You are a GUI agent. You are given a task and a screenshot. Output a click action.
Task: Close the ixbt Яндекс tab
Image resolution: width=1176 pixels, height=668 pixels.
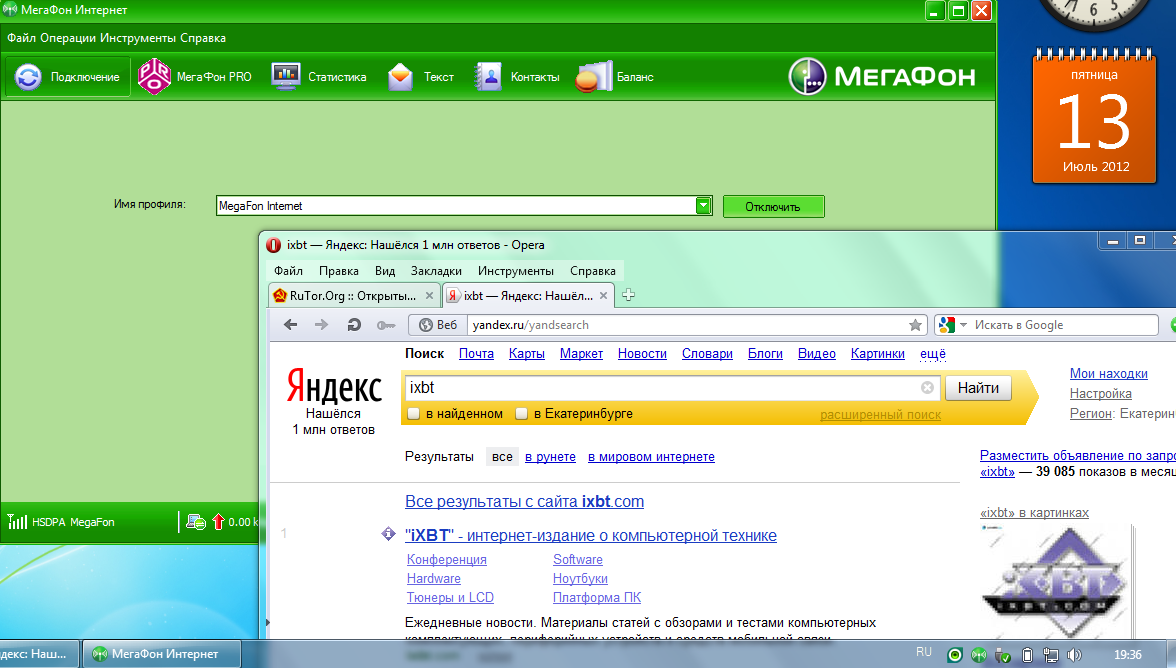603,295
